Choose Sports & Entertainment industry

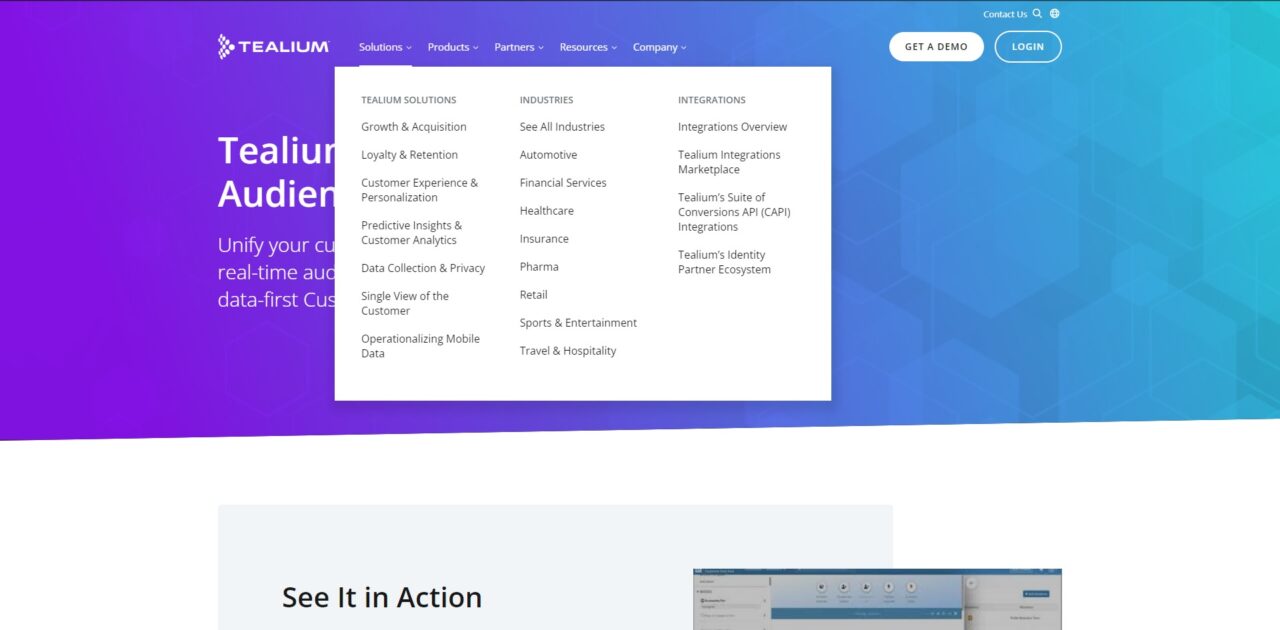(578, 323)
